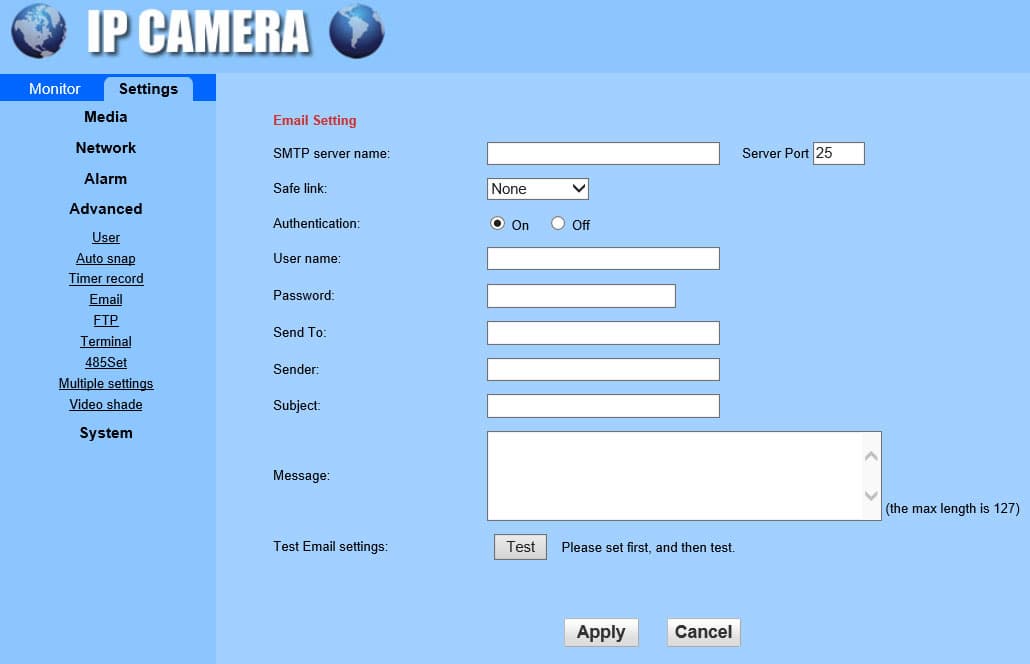Open the Alarm settings section
Image resolution: width=1030 pixels, height=664 pixels.
[x=106, y=179]
